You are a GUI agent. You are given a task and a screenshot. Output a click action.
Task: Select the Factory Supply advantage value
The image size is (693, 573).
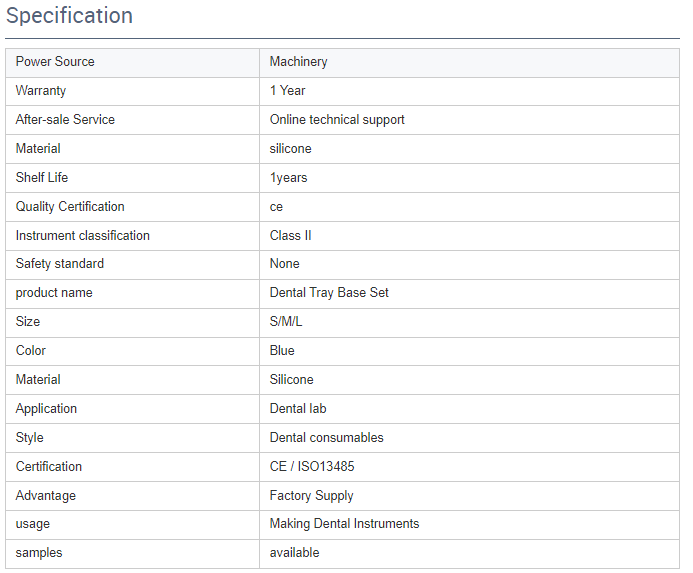[312, 496]
